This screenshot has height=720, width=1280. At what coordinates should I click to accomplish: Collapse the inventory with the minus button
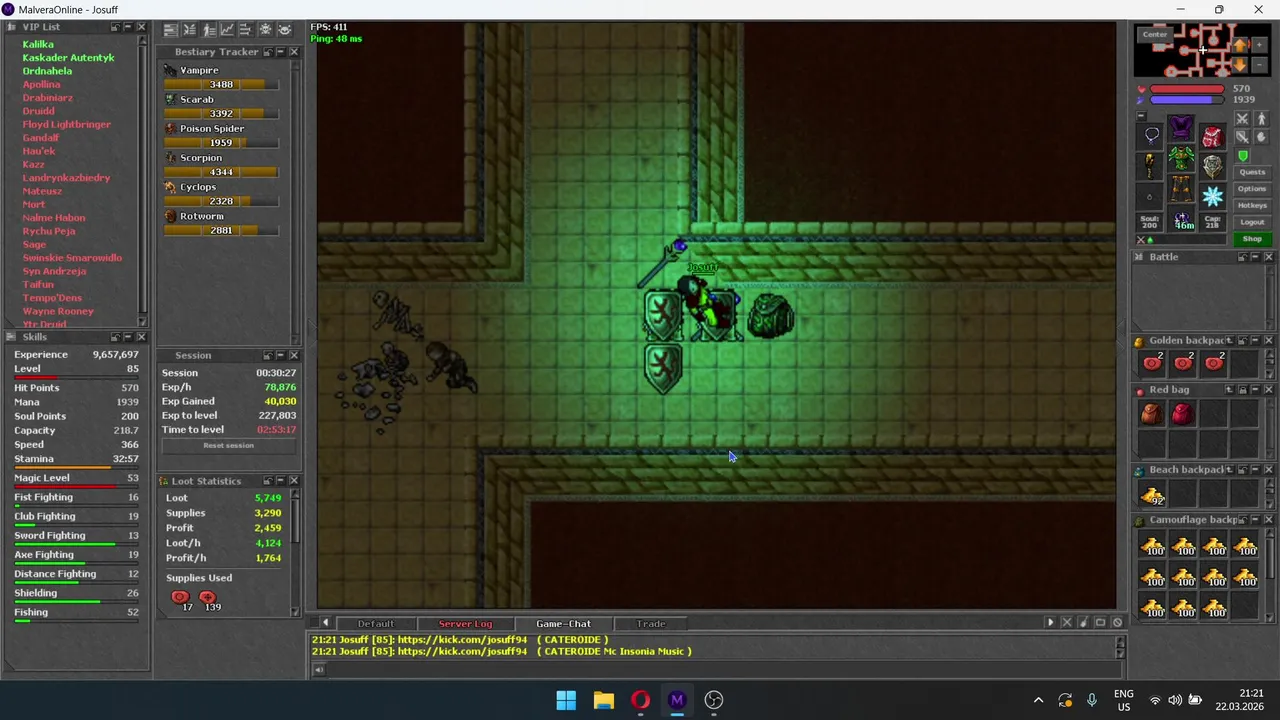point(1142,115)
